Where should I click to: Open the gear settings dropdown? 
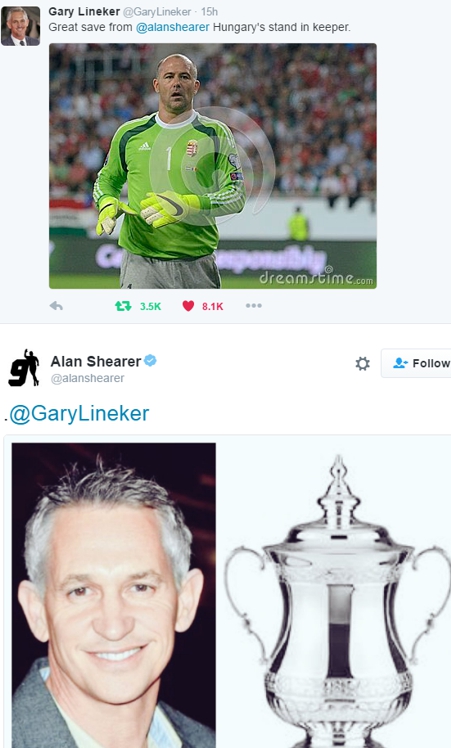363,364
